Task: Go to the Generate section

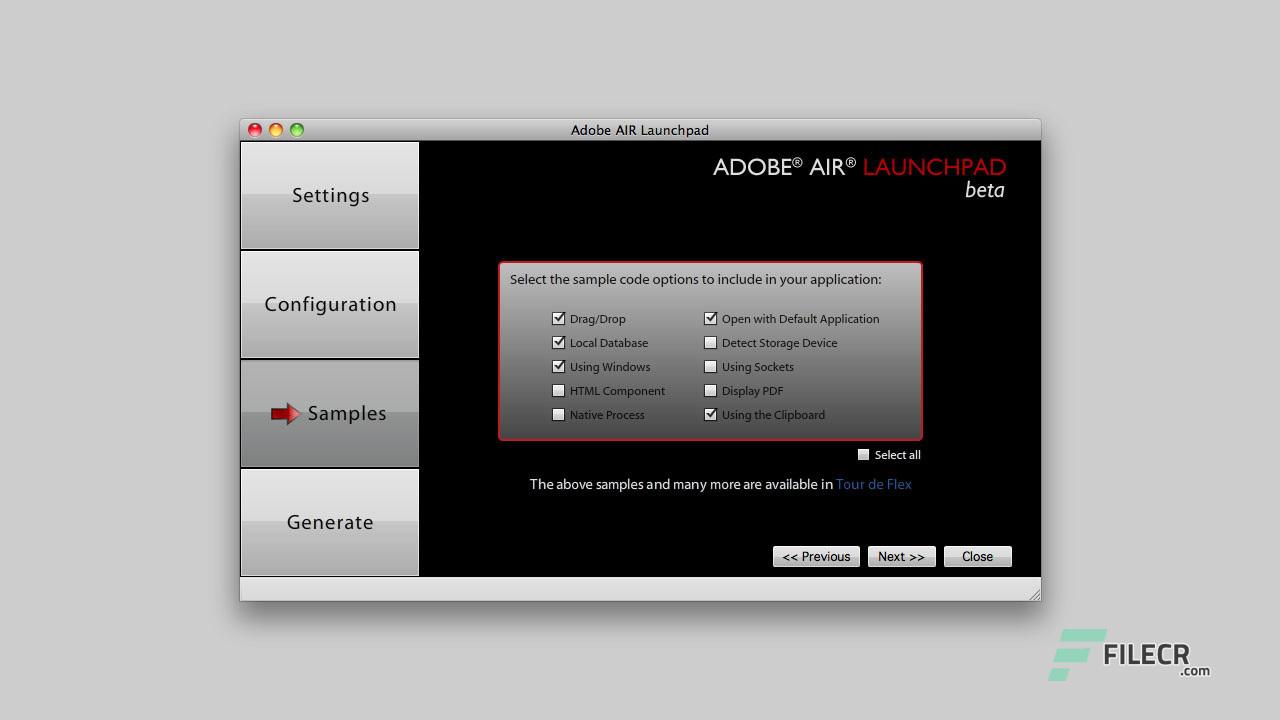Action: (330, 522)
